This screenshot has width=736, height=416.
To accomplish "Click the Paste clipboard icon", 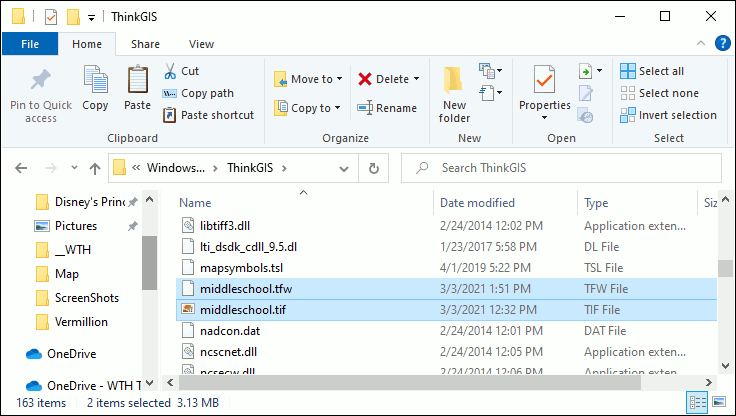I will point(137,81).
